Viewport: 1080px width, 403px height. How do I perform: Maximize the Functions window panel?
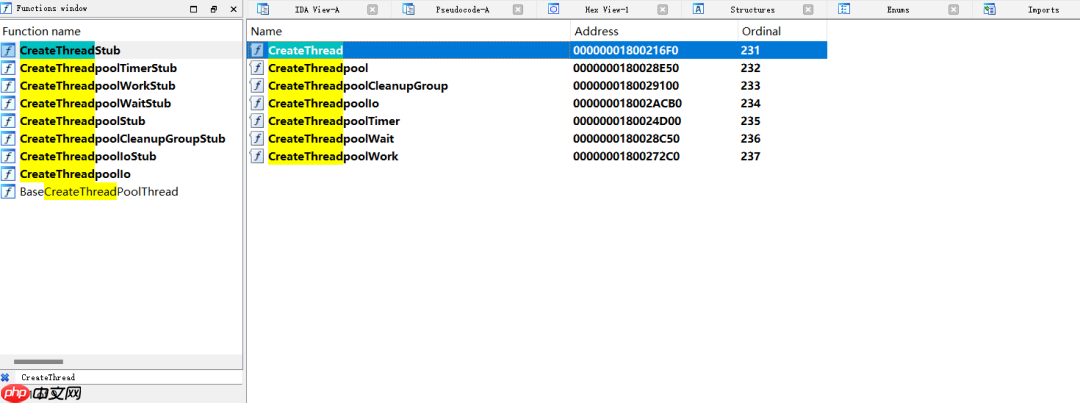194,10
